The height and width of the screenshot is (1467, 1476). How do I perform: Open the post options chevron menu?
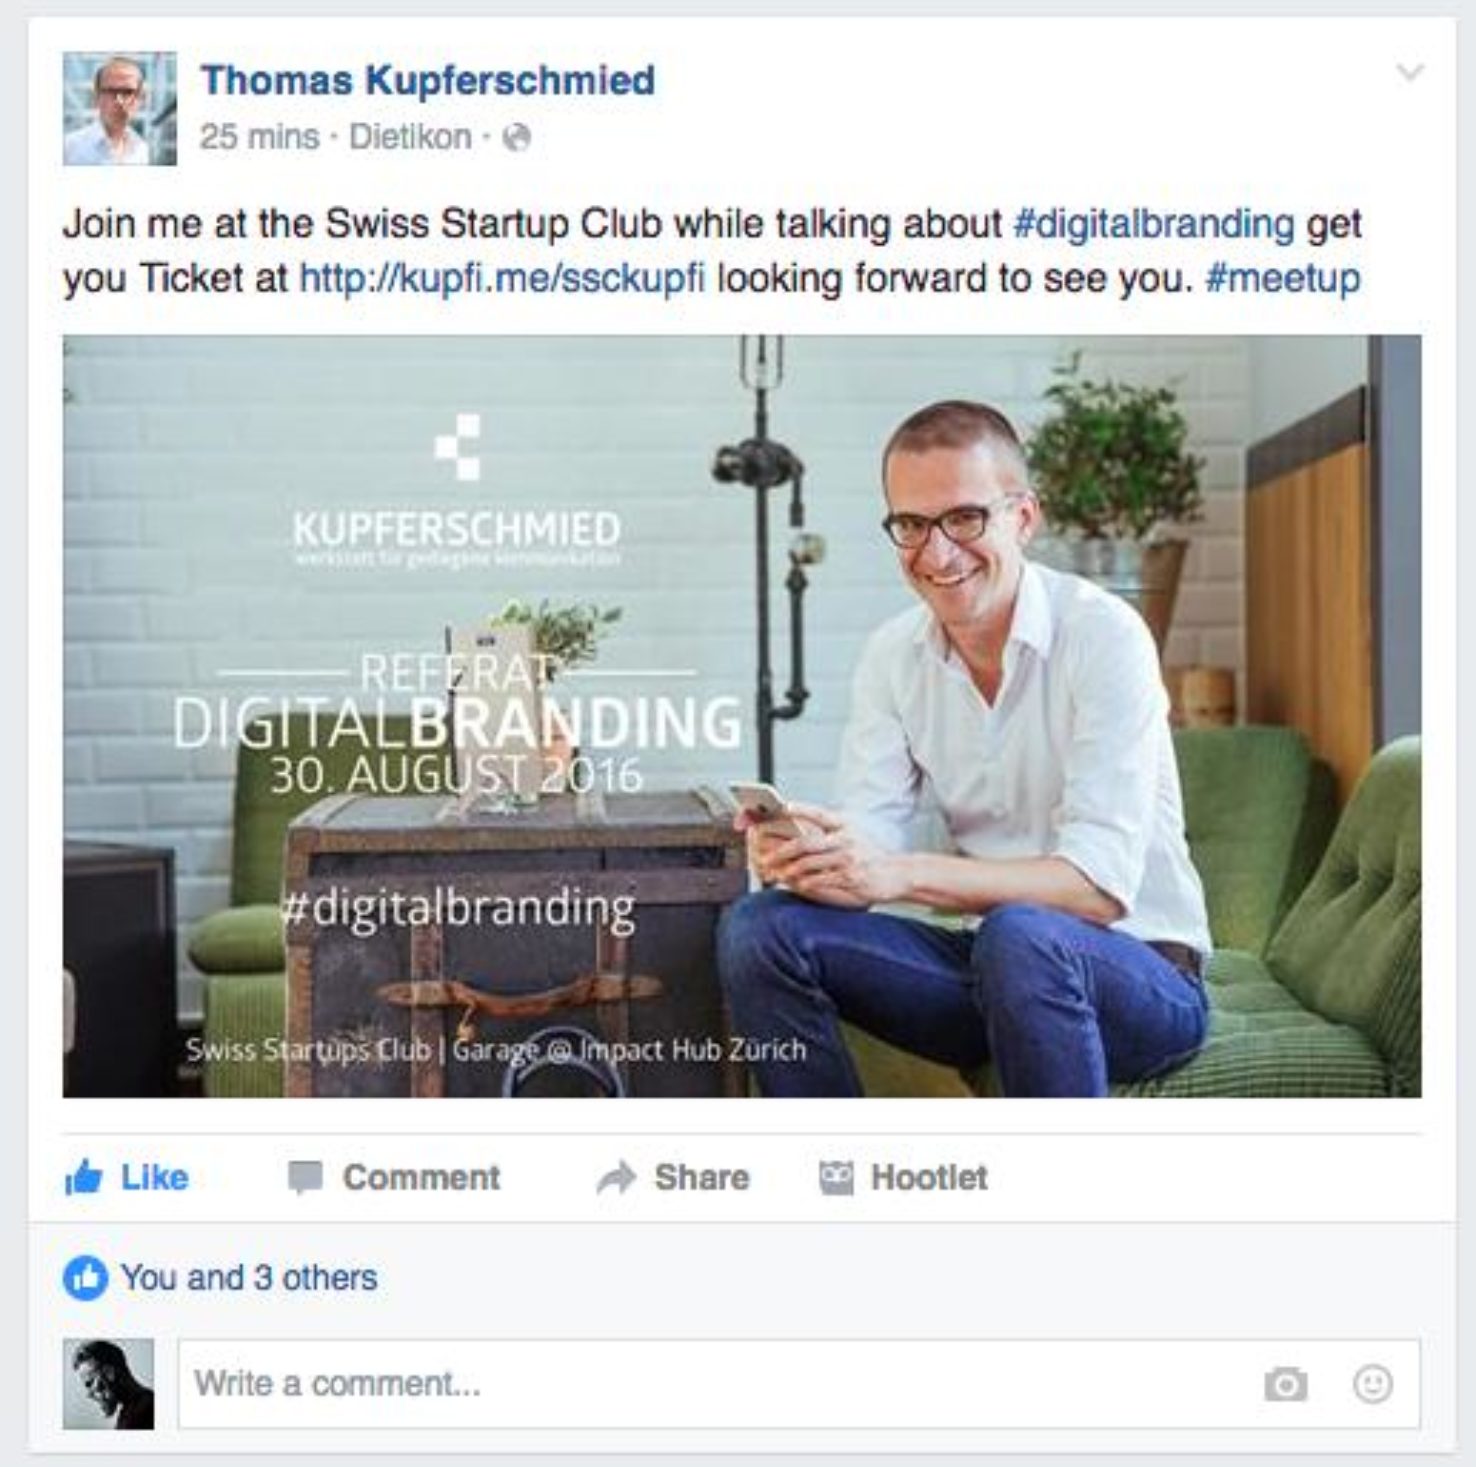(x=1409, y=72)
